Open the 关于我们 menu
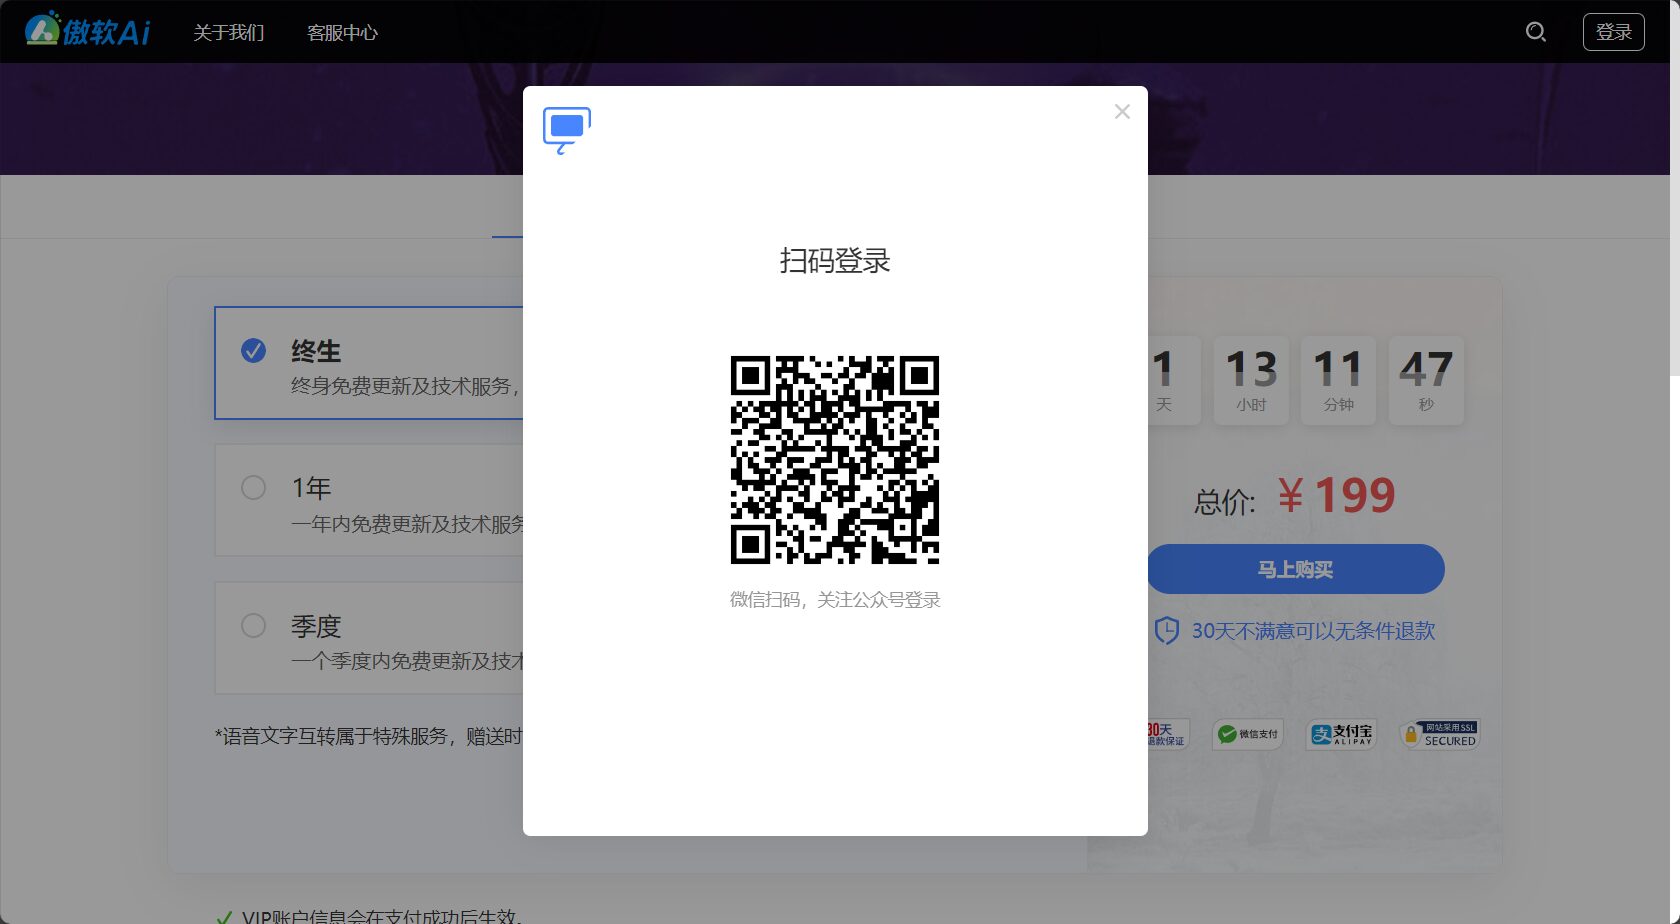Viewport: 1680px width, 924px height. (229, 32)
